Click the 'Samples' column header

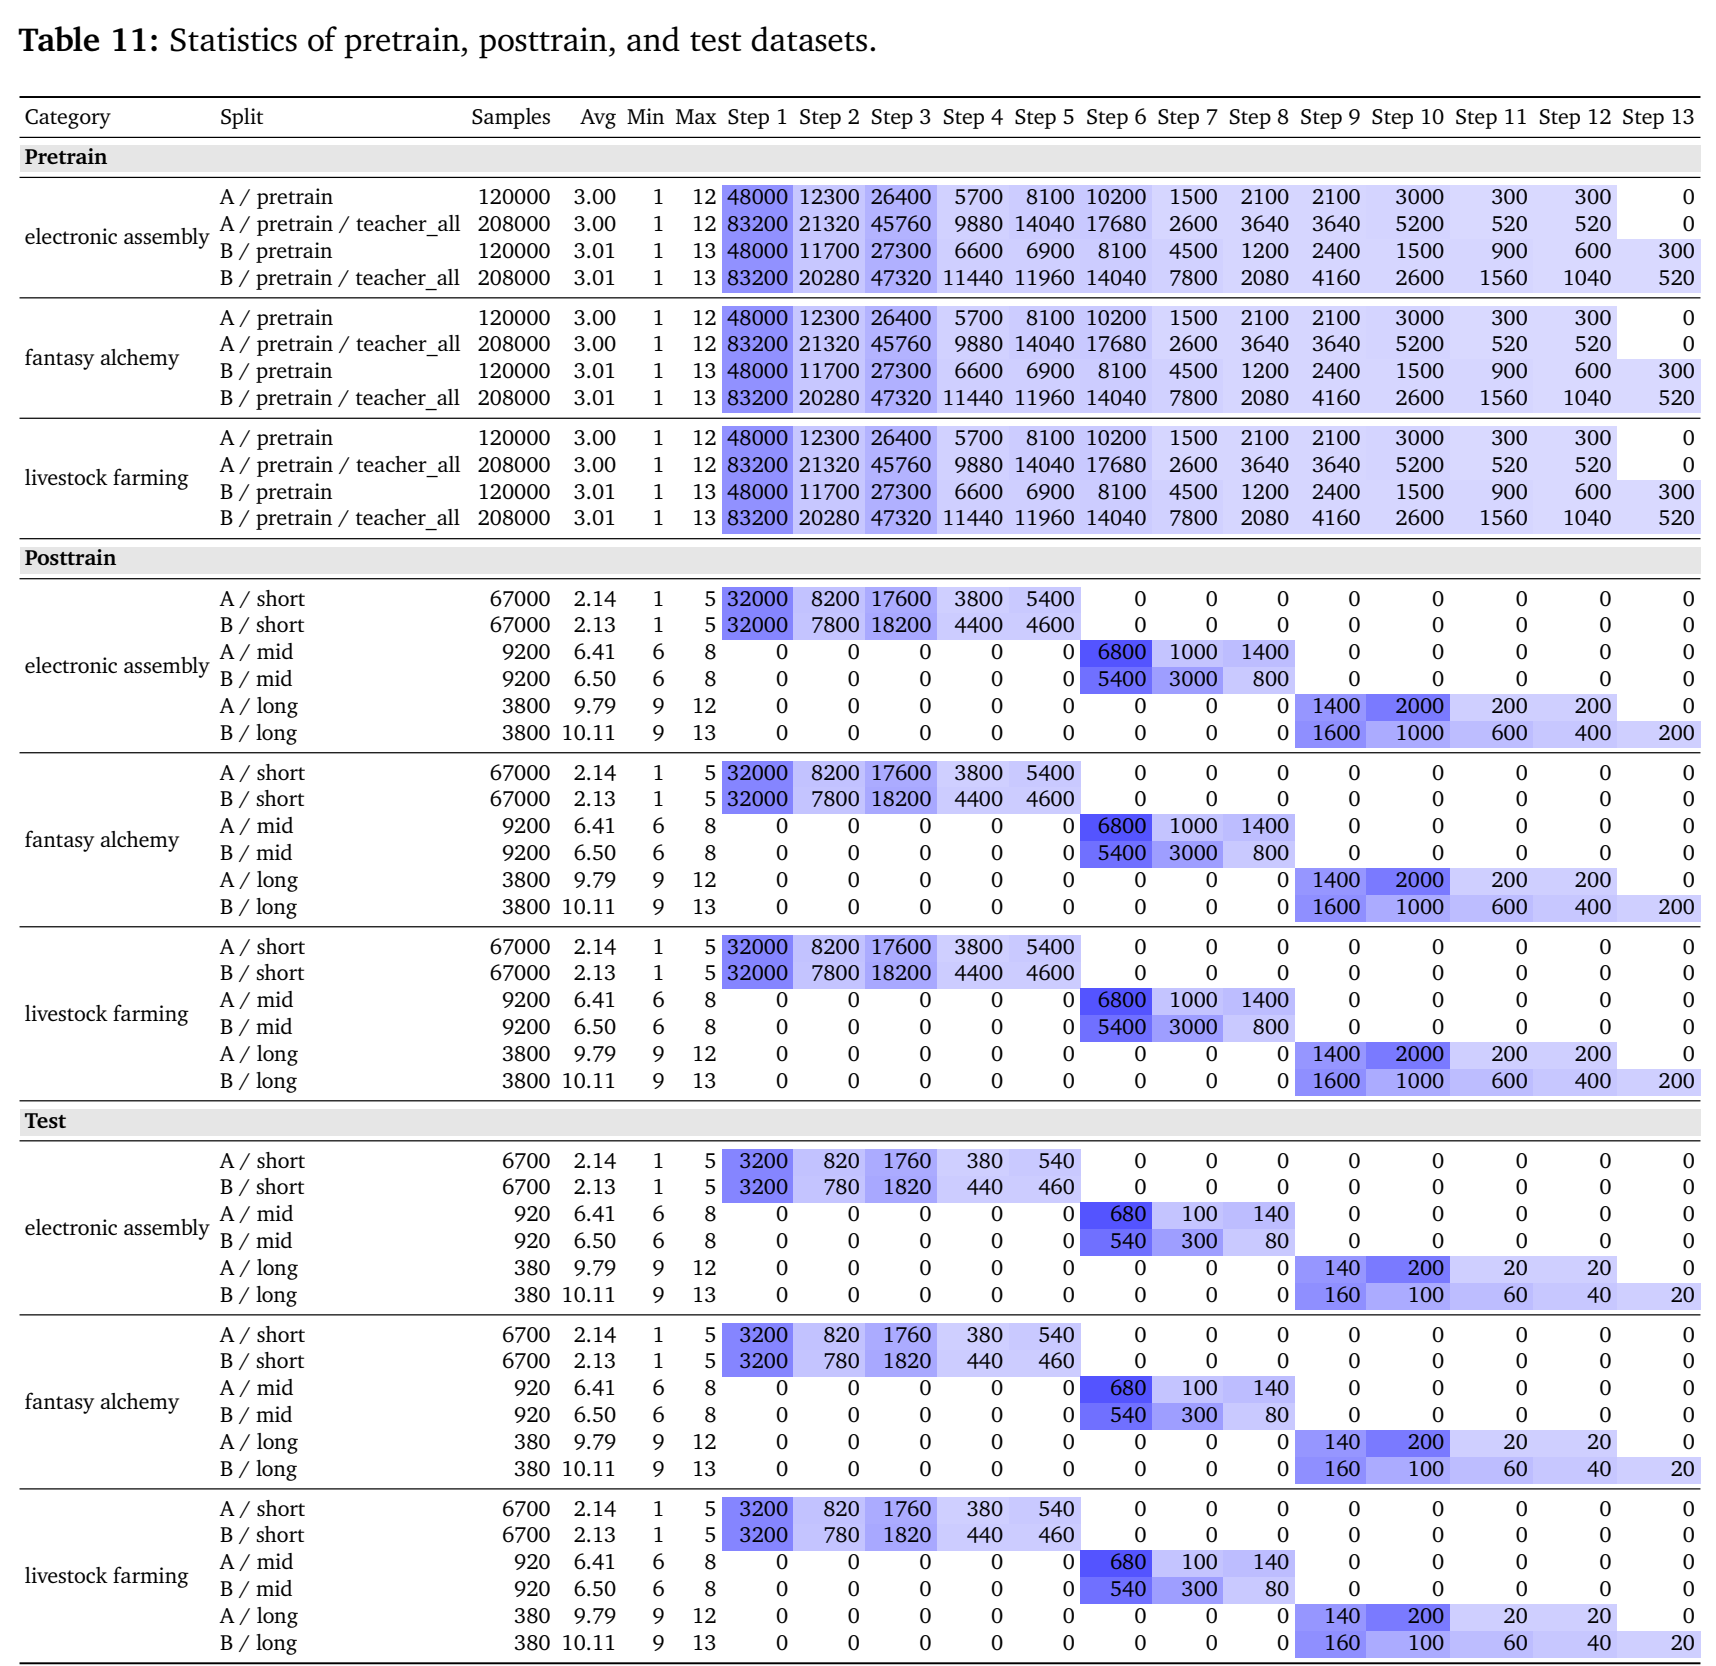pyautogui.click(x=511, y=117)
